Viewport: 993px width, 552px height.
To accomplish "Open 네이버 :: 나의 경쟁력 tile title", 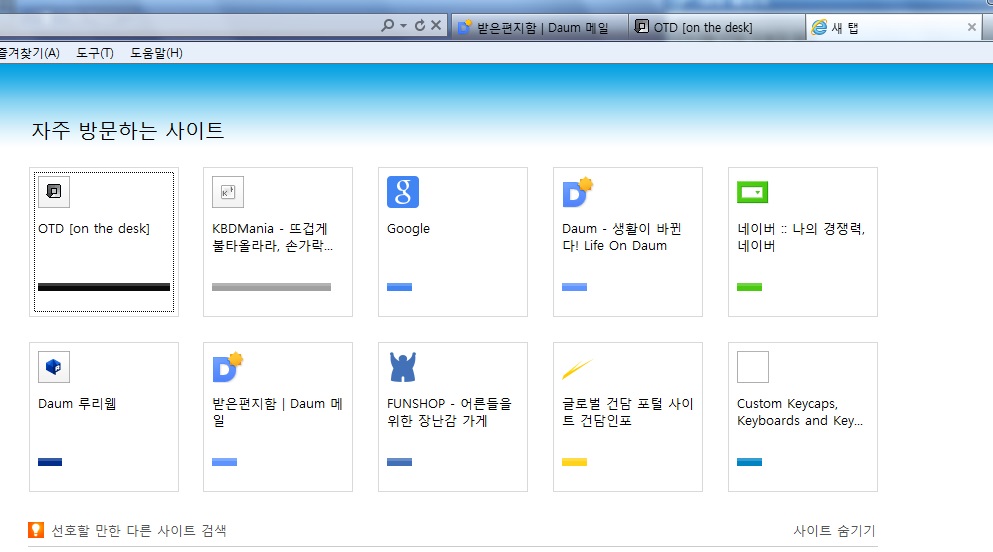I will pos(801,237).
